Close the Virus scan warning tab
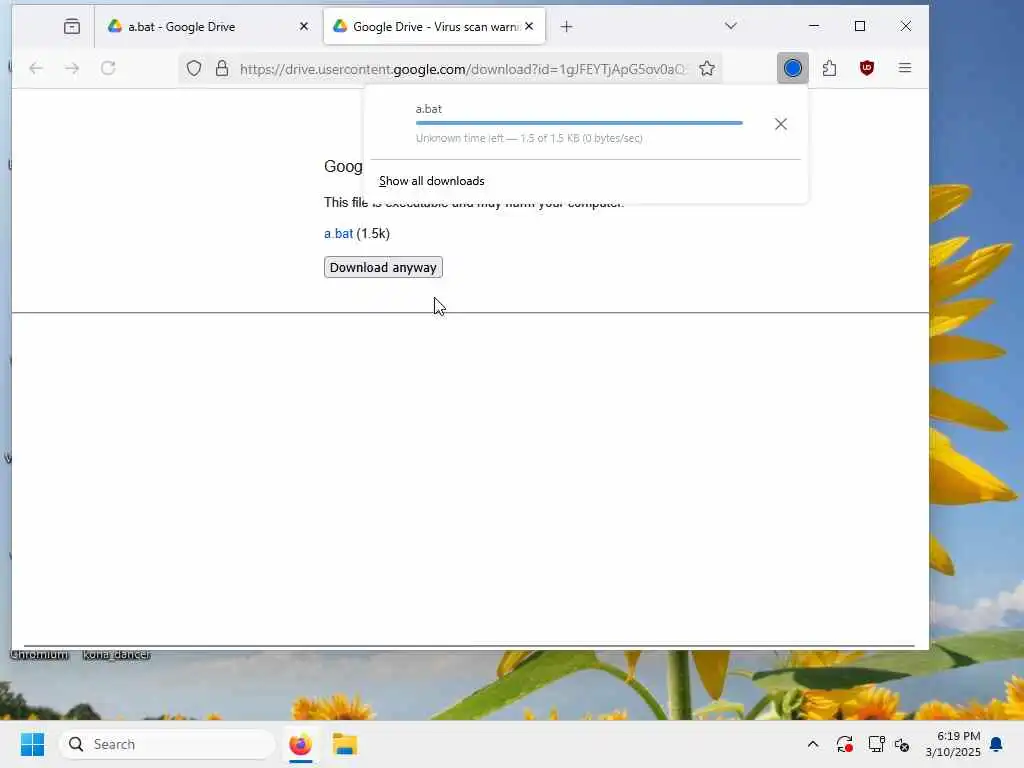This screenshot has width=1024, height=768. tap(529, 26)
